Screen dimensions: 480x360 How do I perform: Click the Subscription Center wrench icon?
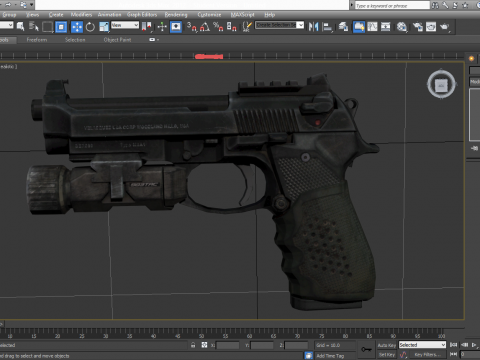(446, 5)
